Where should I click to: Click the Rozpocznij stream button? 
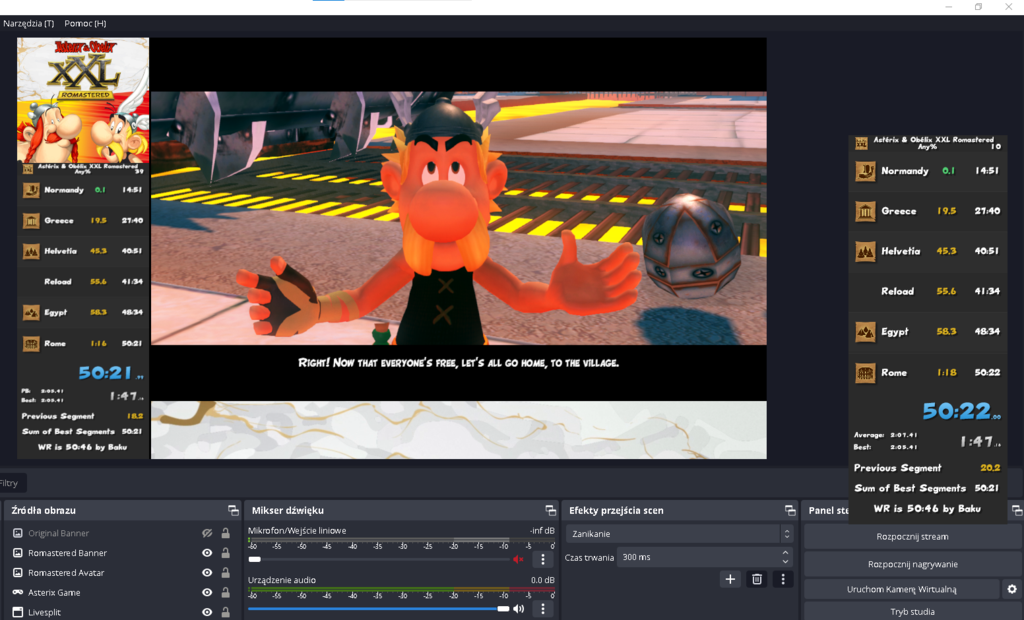tap(912, 536)
